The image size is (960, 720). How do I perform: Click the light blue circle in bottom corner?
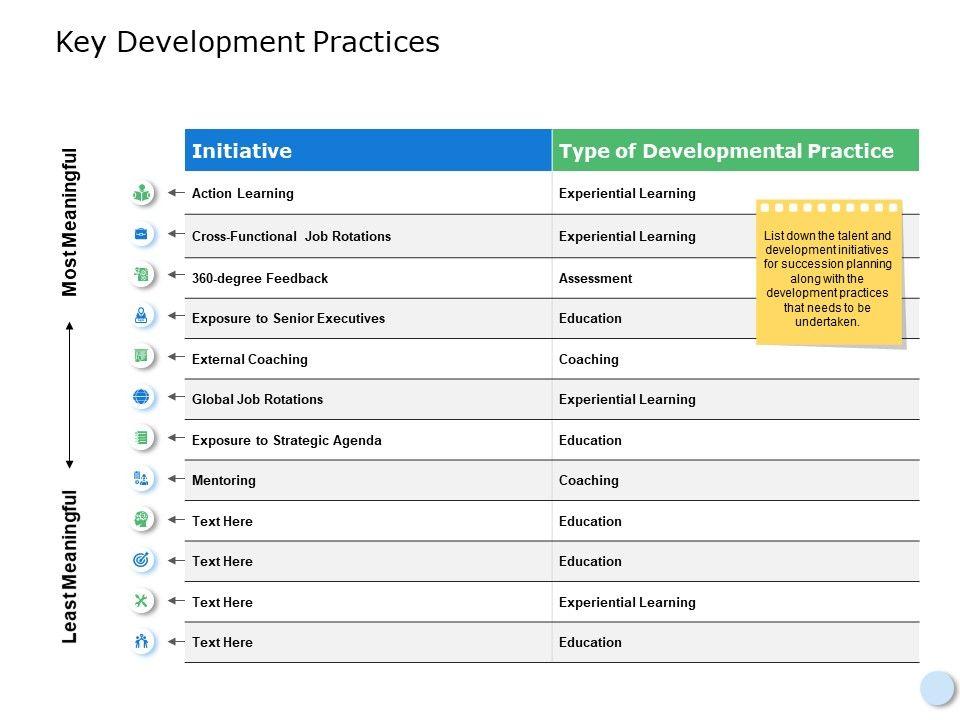(937, 688)
